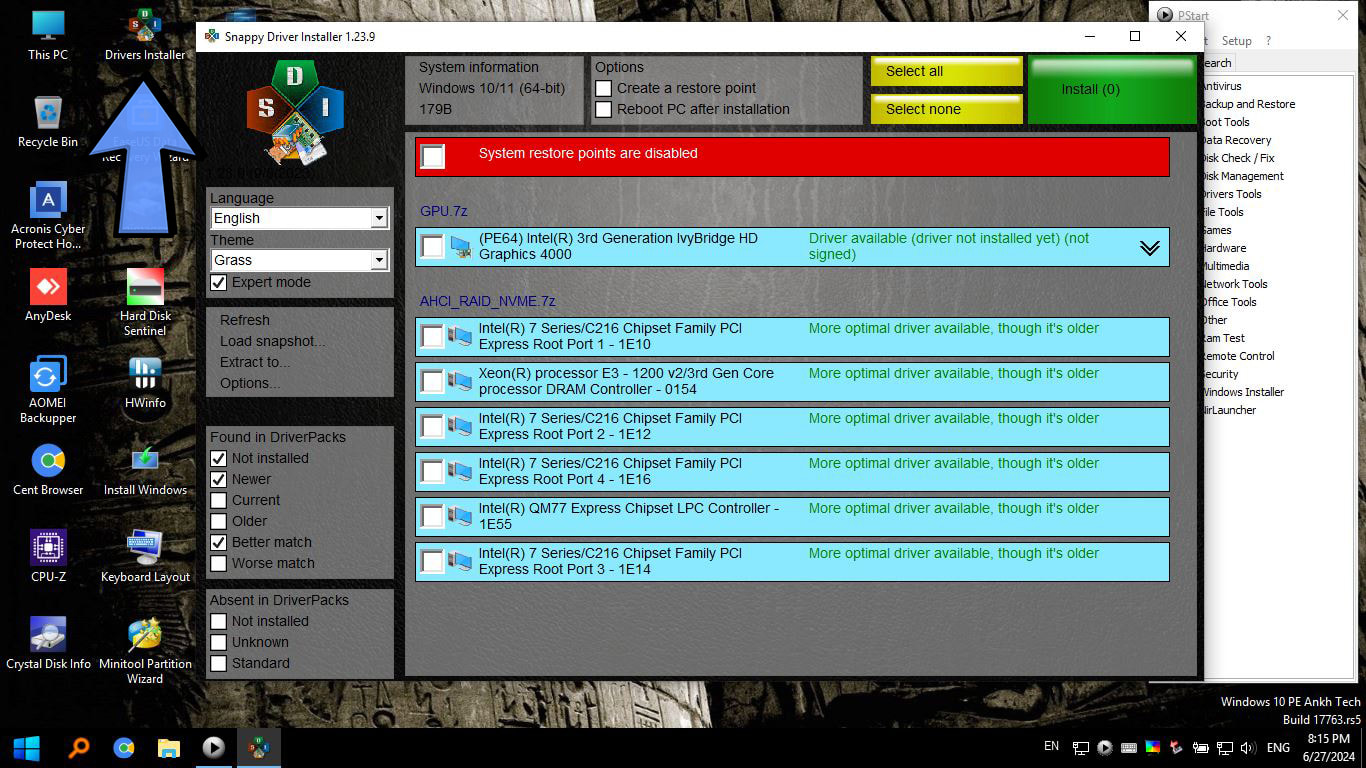1366x768 pixels.
Task: Enable the Create a restore point option
Action: click(602, 88)
